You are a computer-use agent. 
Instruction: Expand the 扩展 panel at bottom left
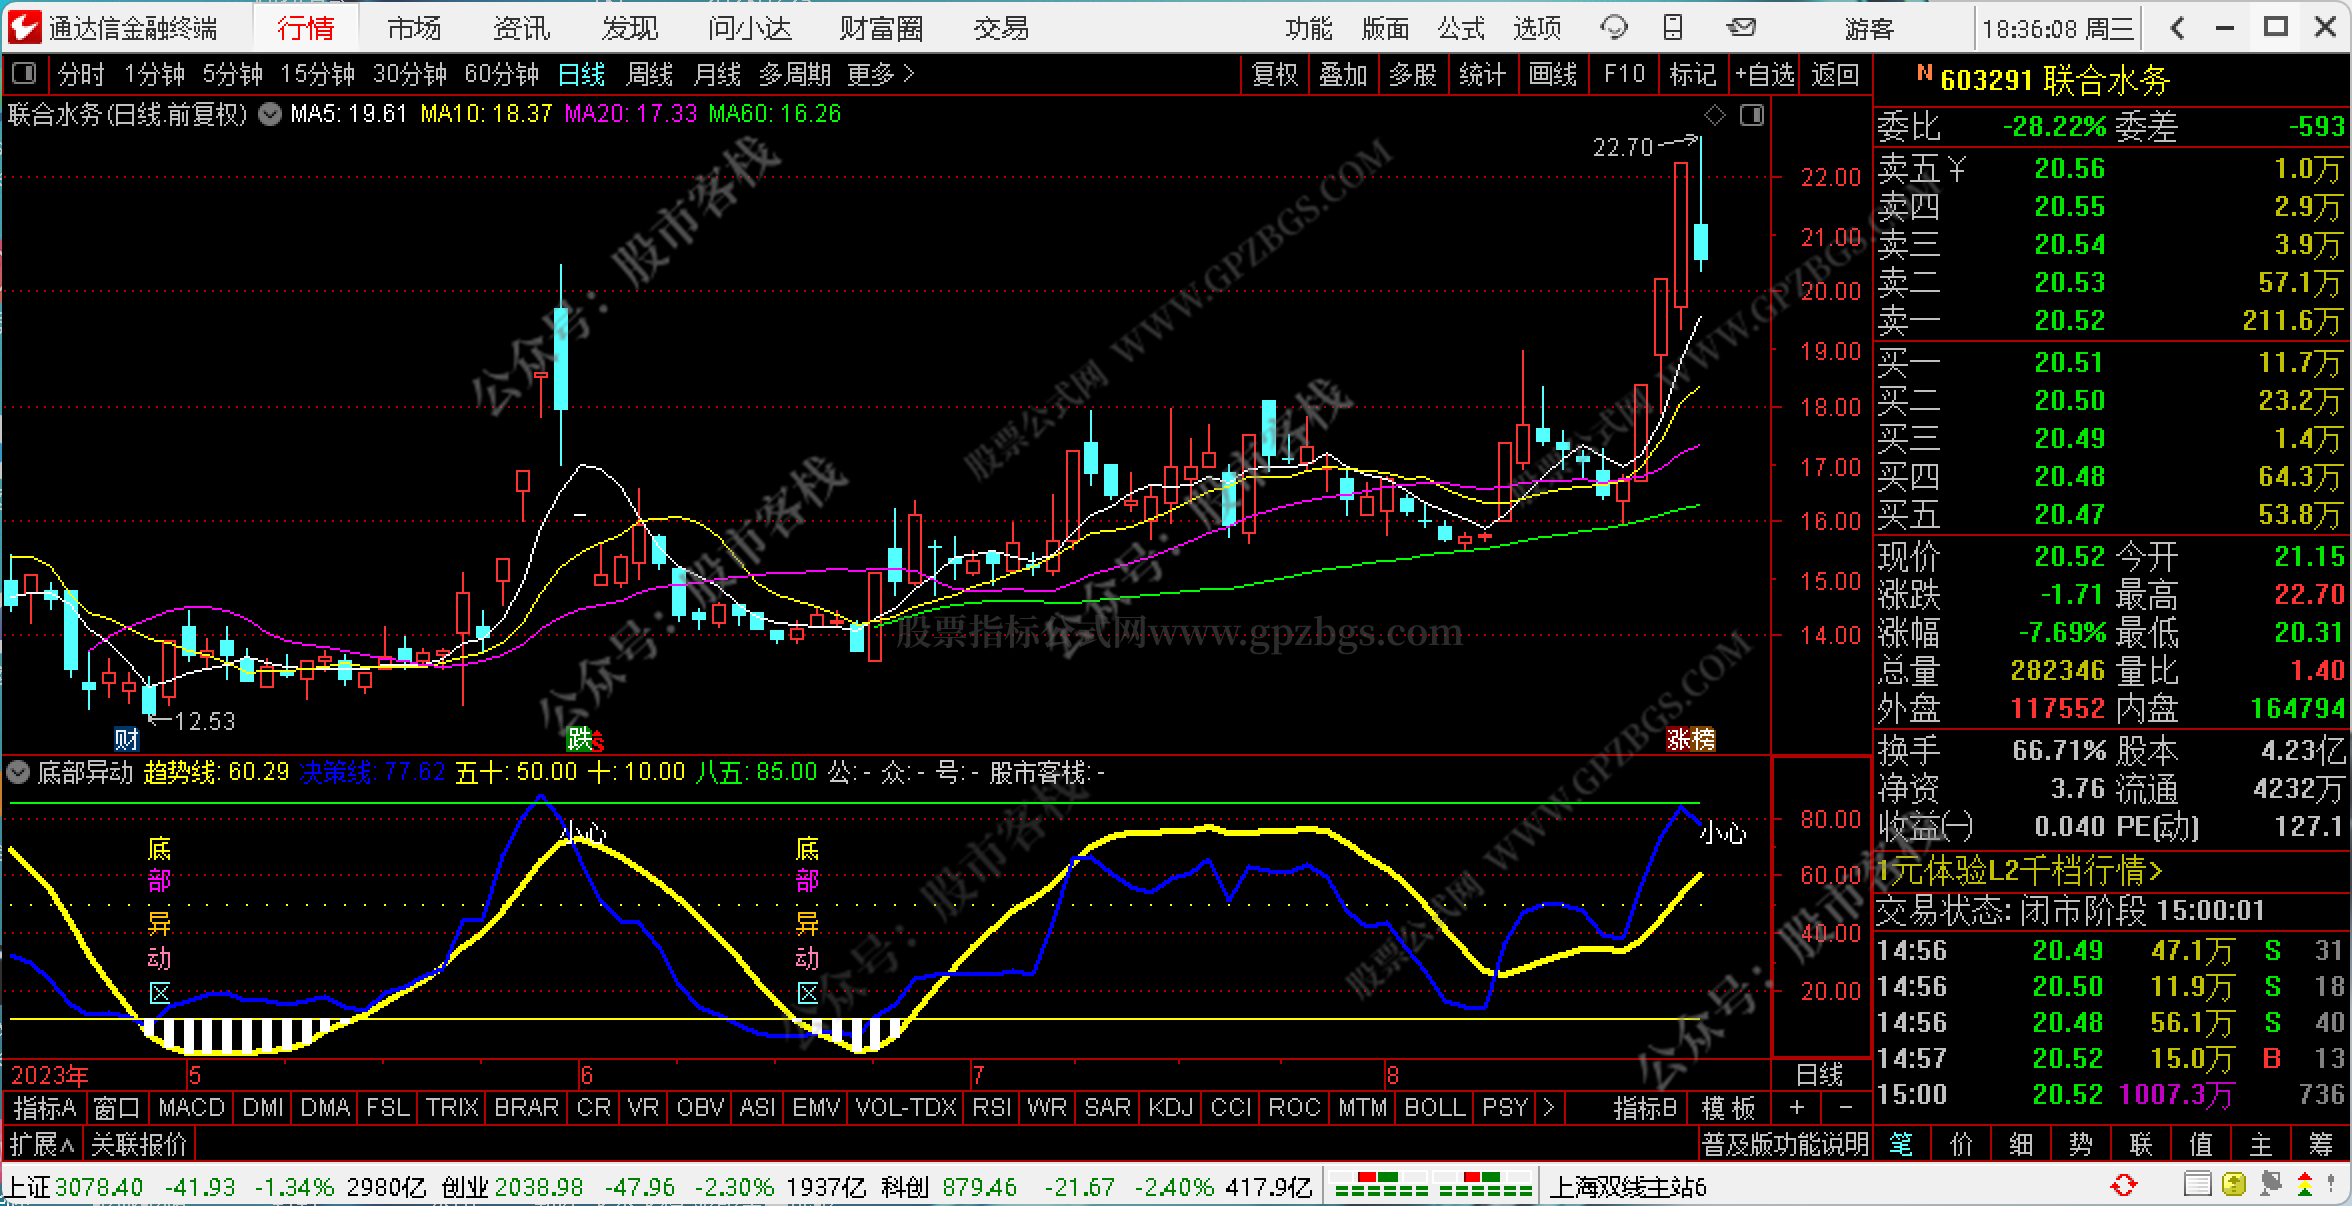click(42, 1143)
